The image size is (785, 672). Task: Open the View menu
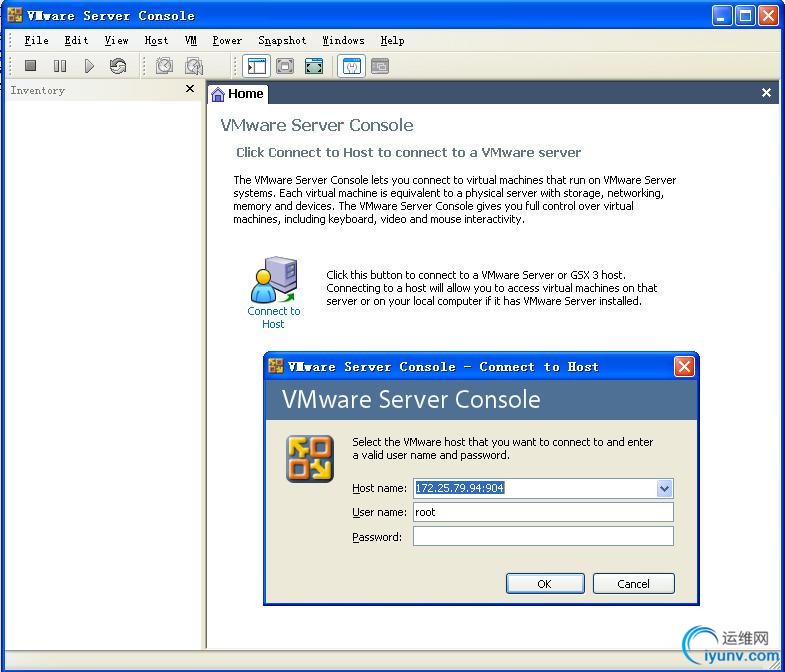click(116, 41)
